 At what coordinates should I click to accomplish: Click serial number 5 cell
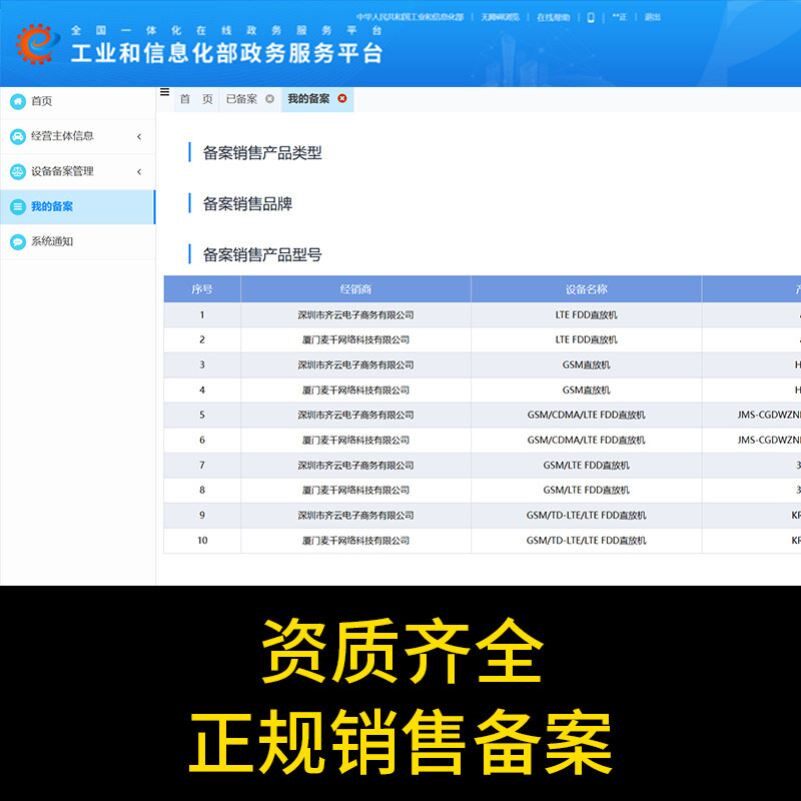coord(202,415)
